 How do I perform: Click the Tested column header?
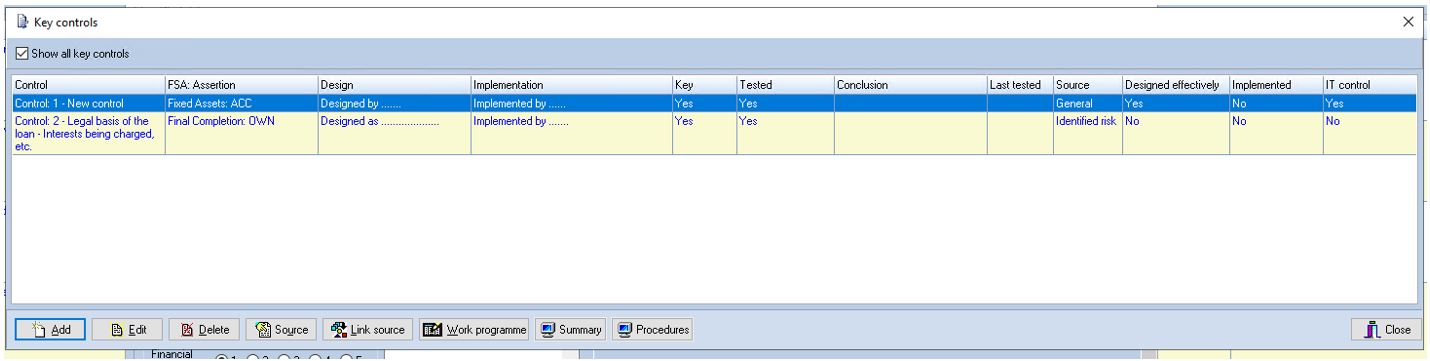[x=785, y=85]
